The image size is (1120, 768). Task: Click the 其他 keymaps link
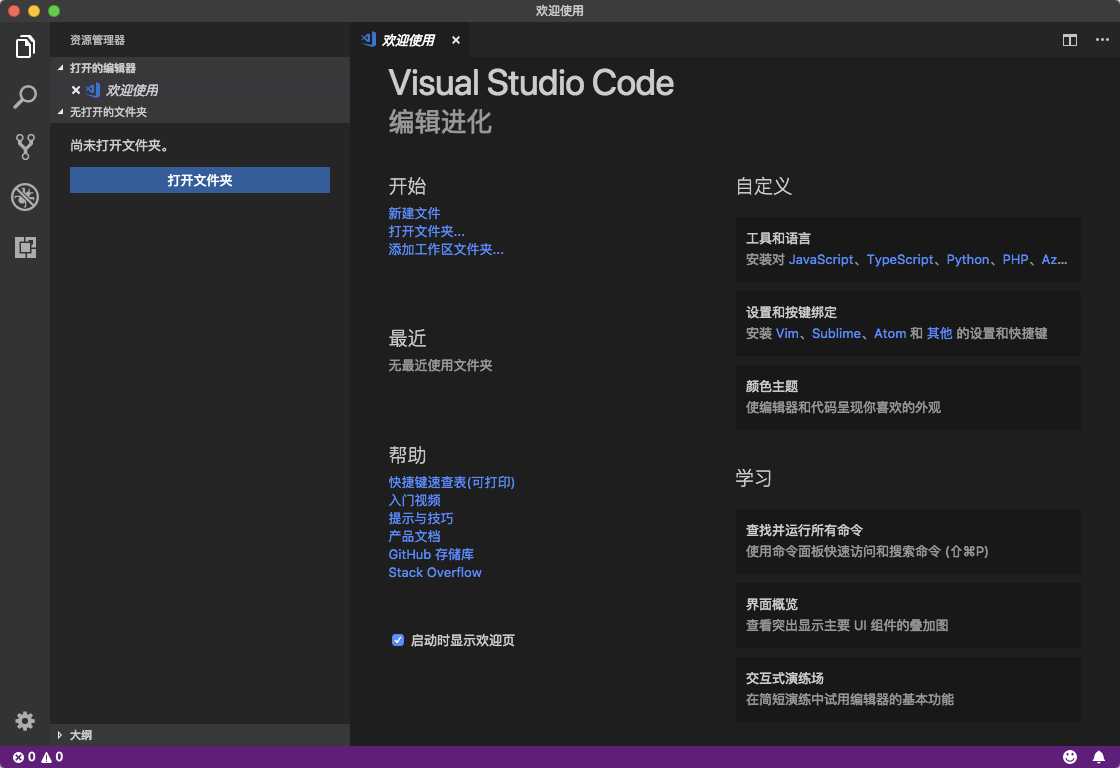(939, 334)
